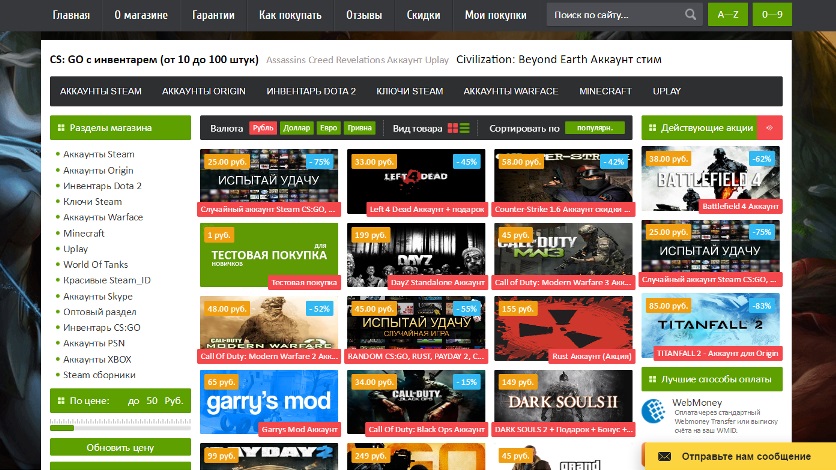Click the magnifier search icon
The width and height of the screenshot is (836, 470).
pos(691,15)
